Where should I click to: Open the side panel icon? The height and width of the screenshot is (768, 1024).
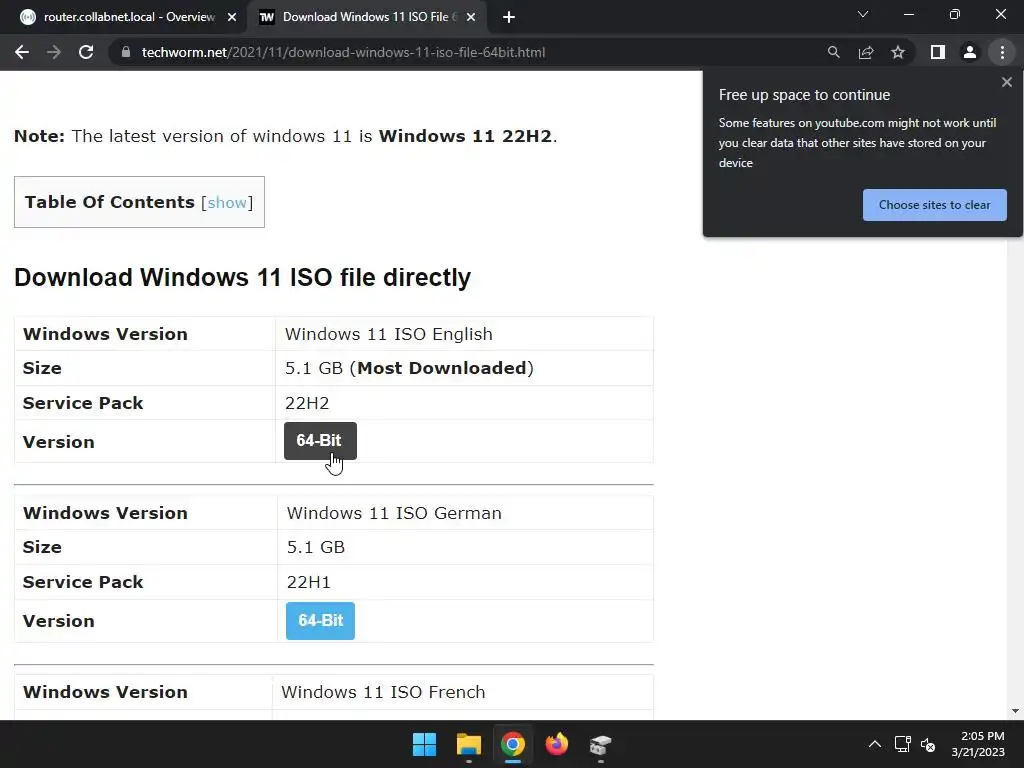(938, 52)
